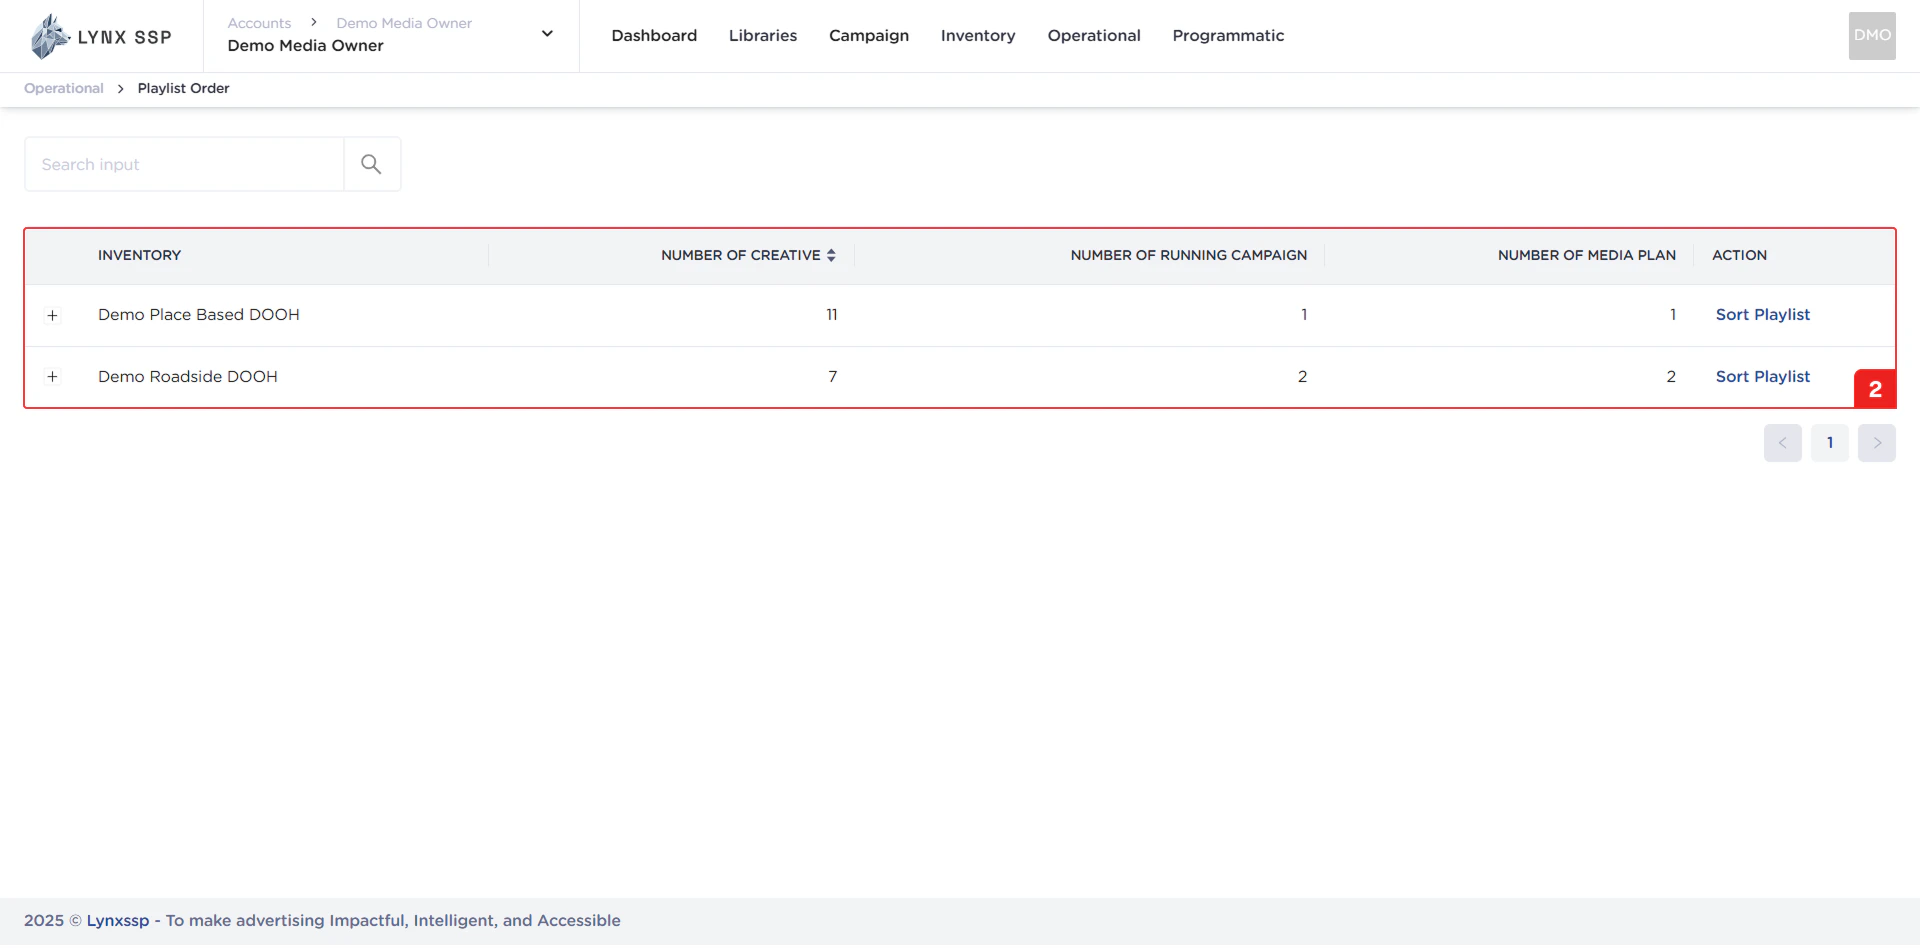Click the search magnifier icon
The height and width of the screenshot is (948, 1920).
371,164
